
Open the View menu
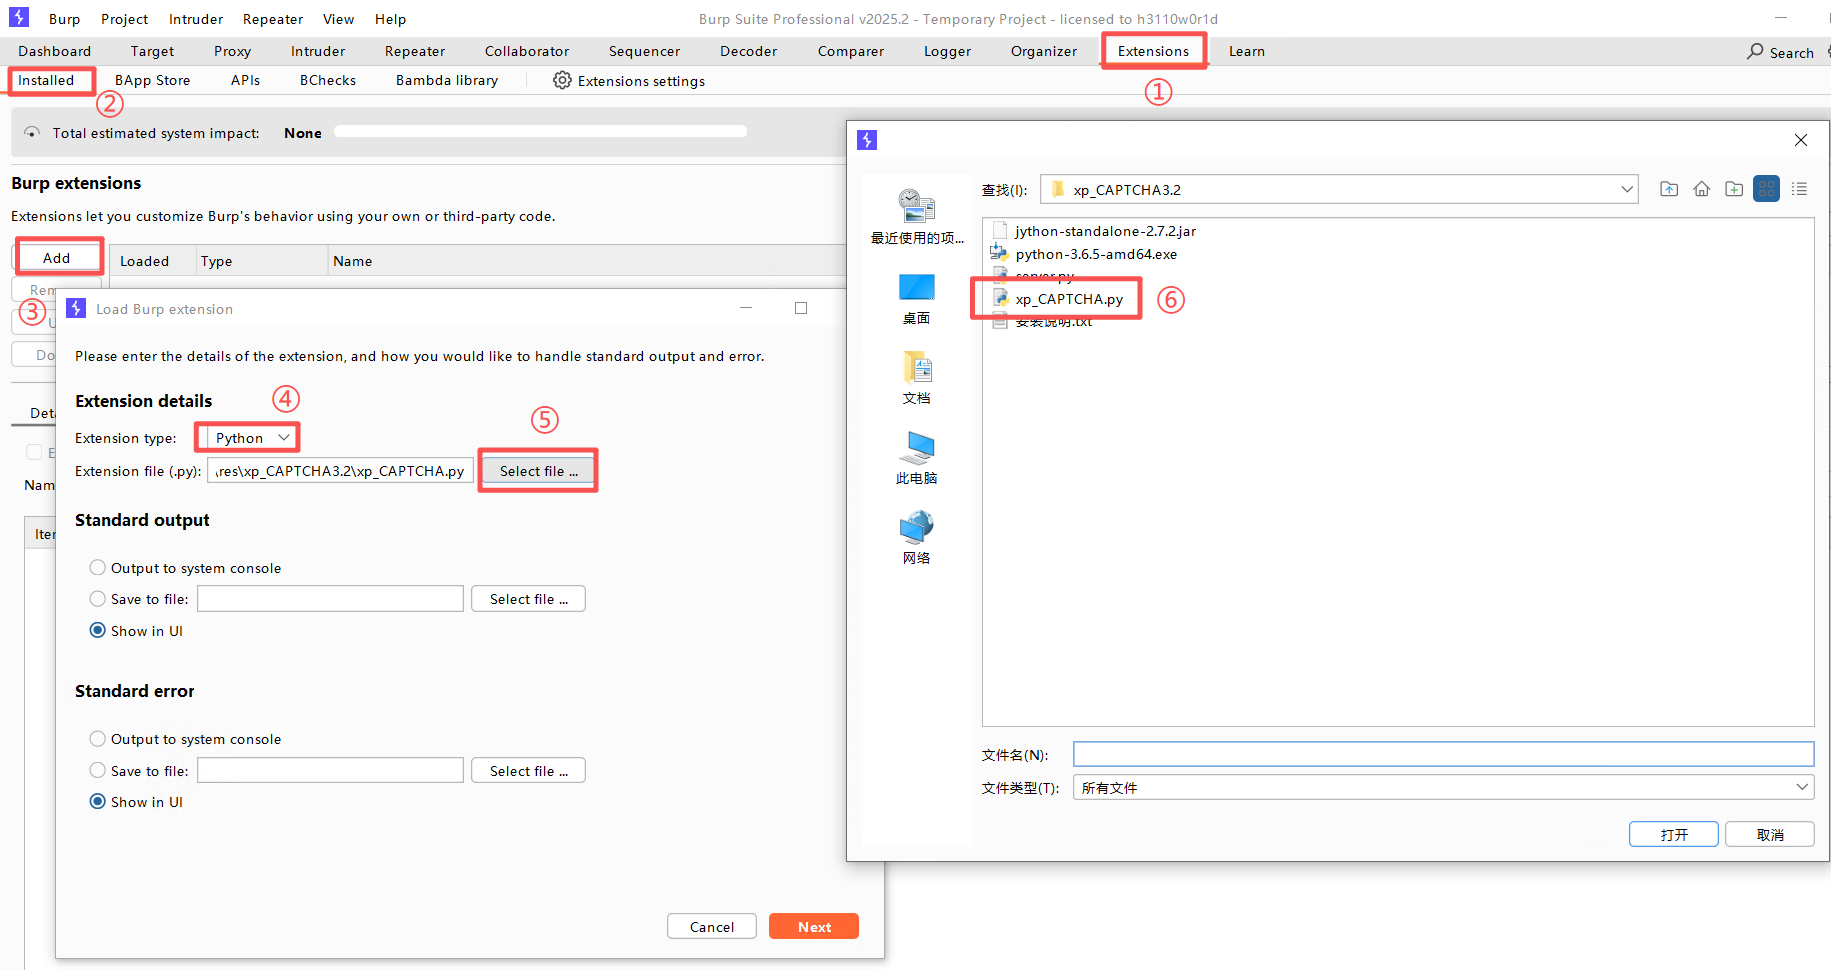tap(338, 19)
